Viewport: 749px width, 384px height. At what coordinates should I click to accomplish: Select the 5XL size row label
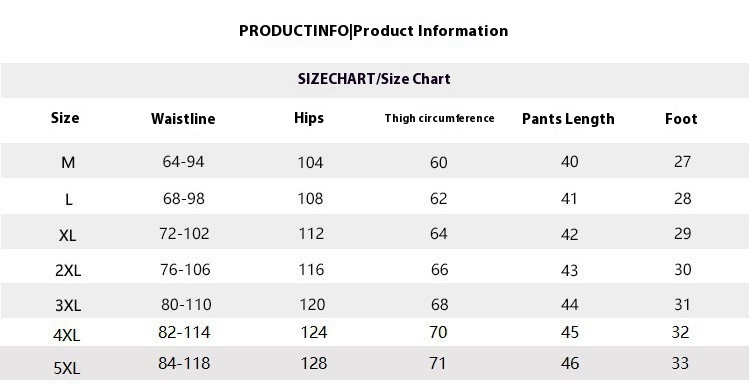tap(67, 368)
